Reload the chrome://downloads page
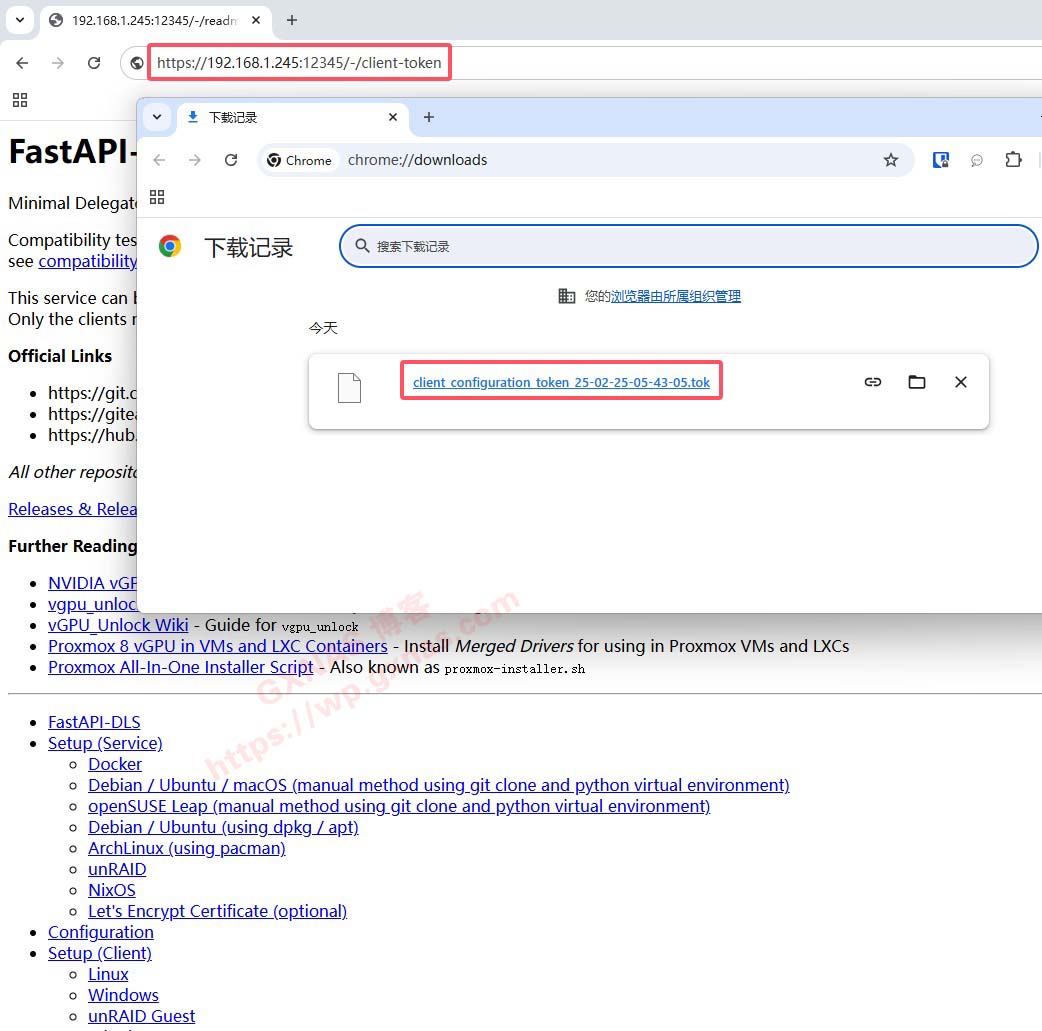This screenshot has width=1042, height=1031. pos(231,160)
